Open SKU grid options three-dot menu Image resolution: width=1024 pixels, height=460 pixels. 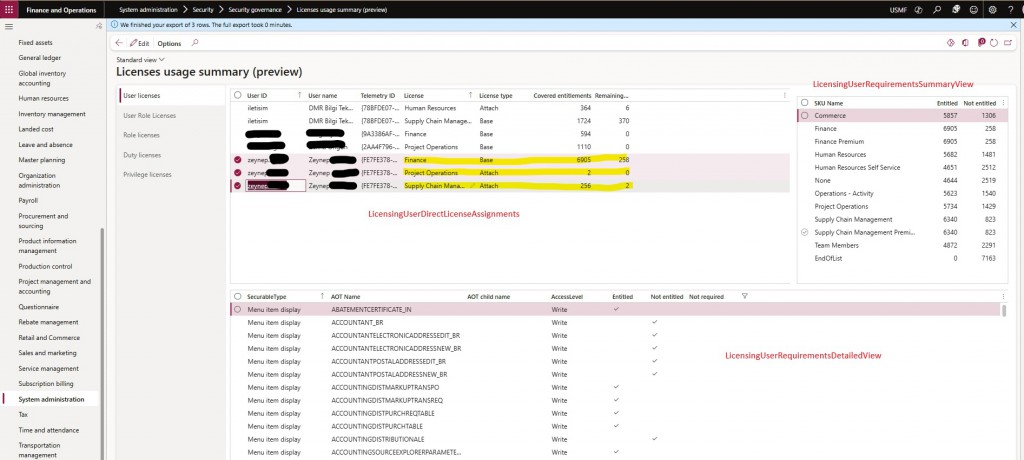[1003, 103]
